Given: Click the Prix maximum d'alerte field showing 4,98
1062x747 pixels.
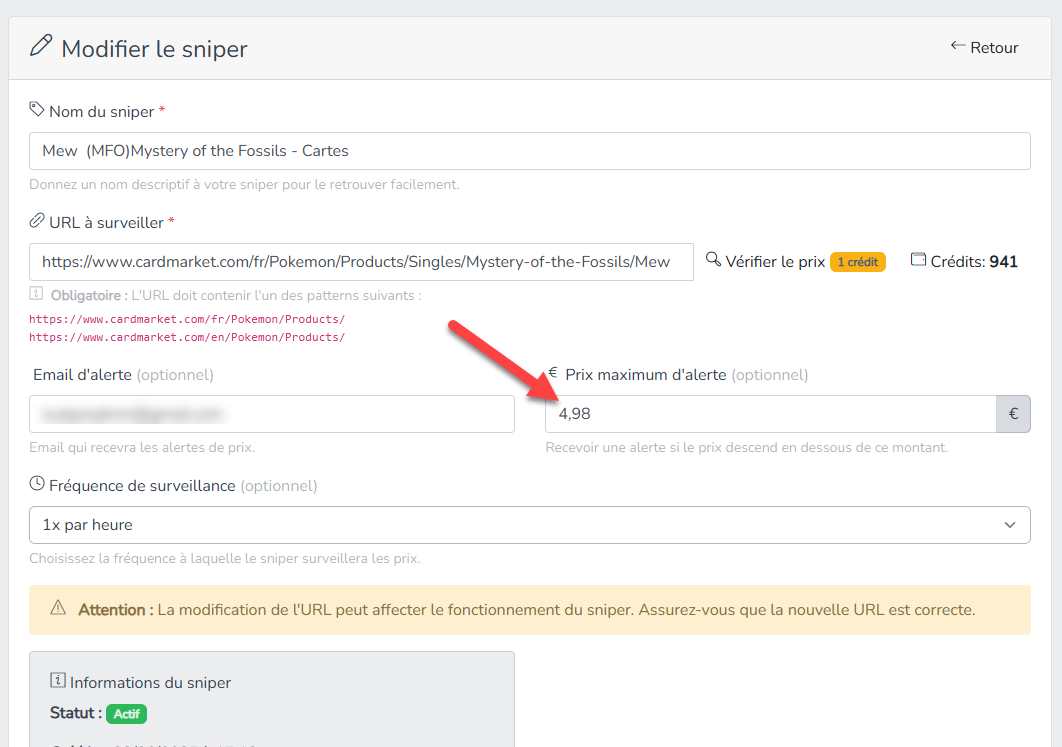Looking at the screenshot, I should click(770, 414).
